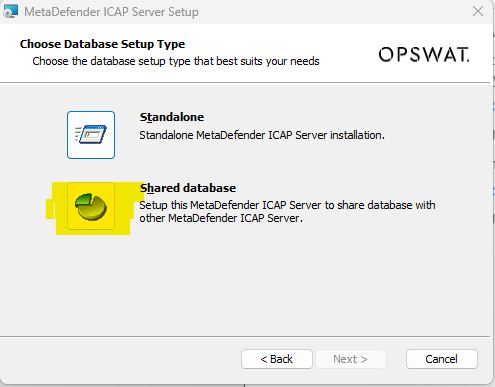Click the 'Setup this MetaDefender ICAP Server' description line

pyautogui.click(x=287, y=205)
